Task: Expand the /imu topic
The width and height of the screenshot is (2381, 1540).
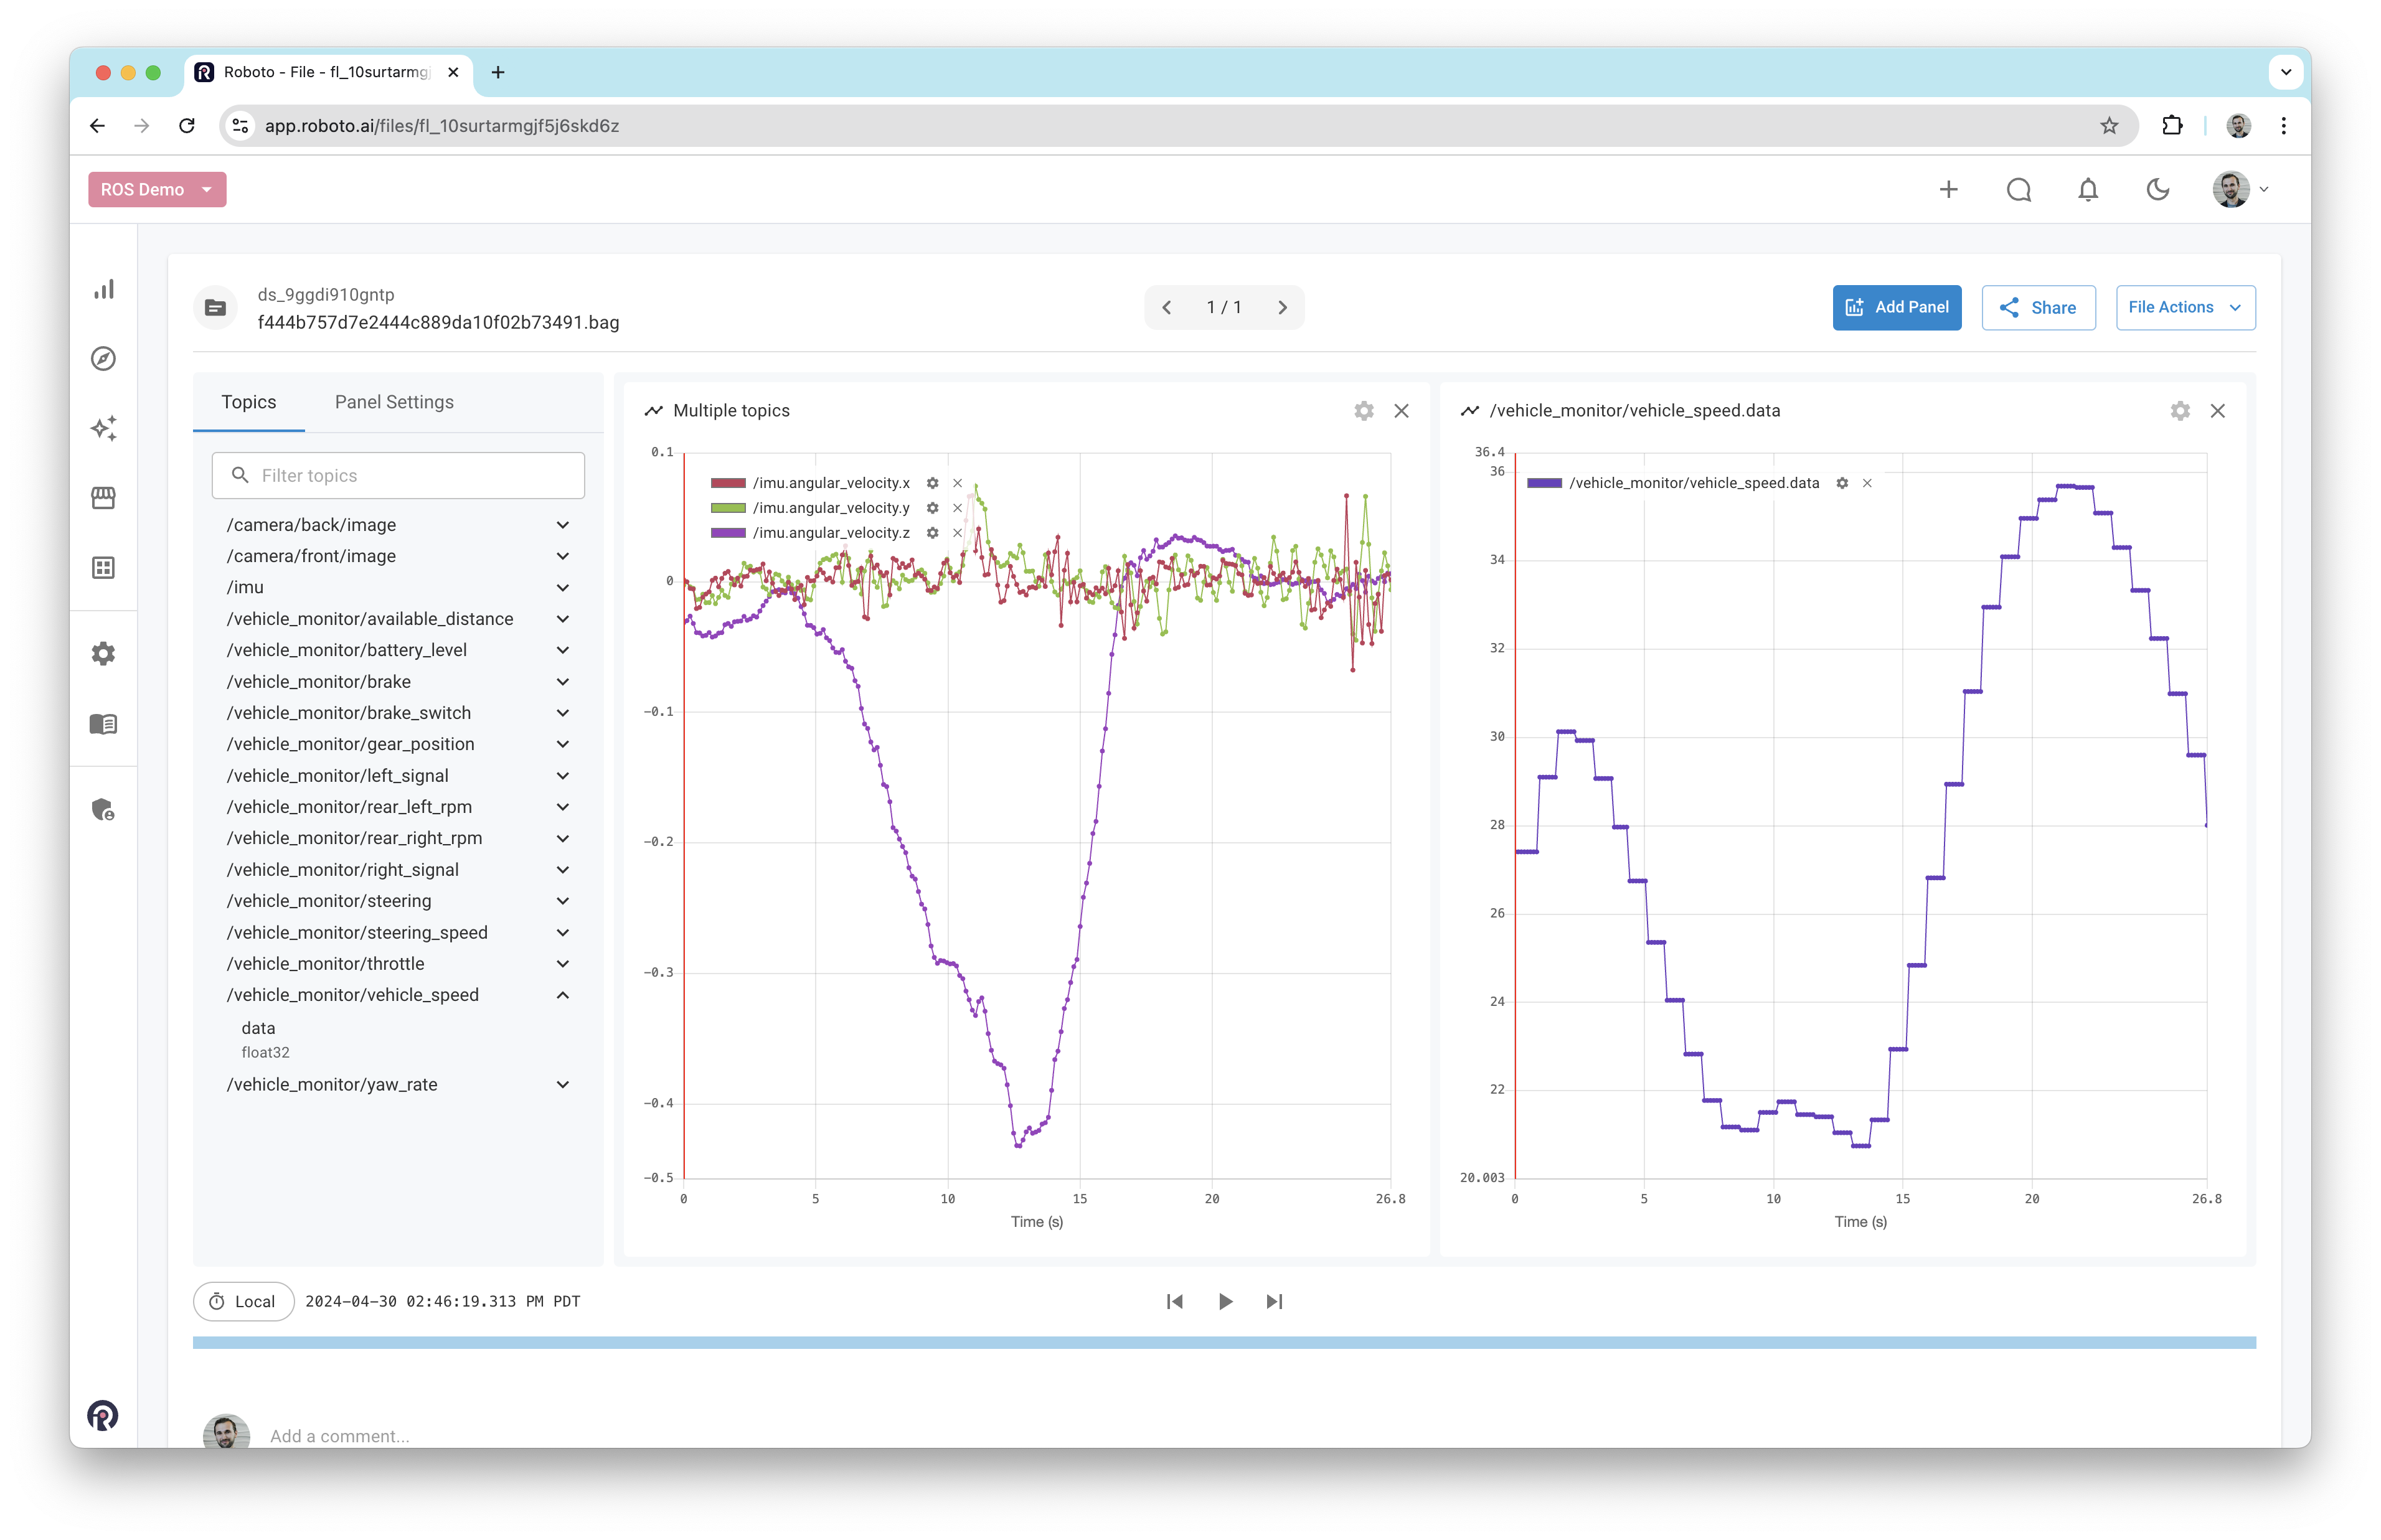Action: click(563, 588)
